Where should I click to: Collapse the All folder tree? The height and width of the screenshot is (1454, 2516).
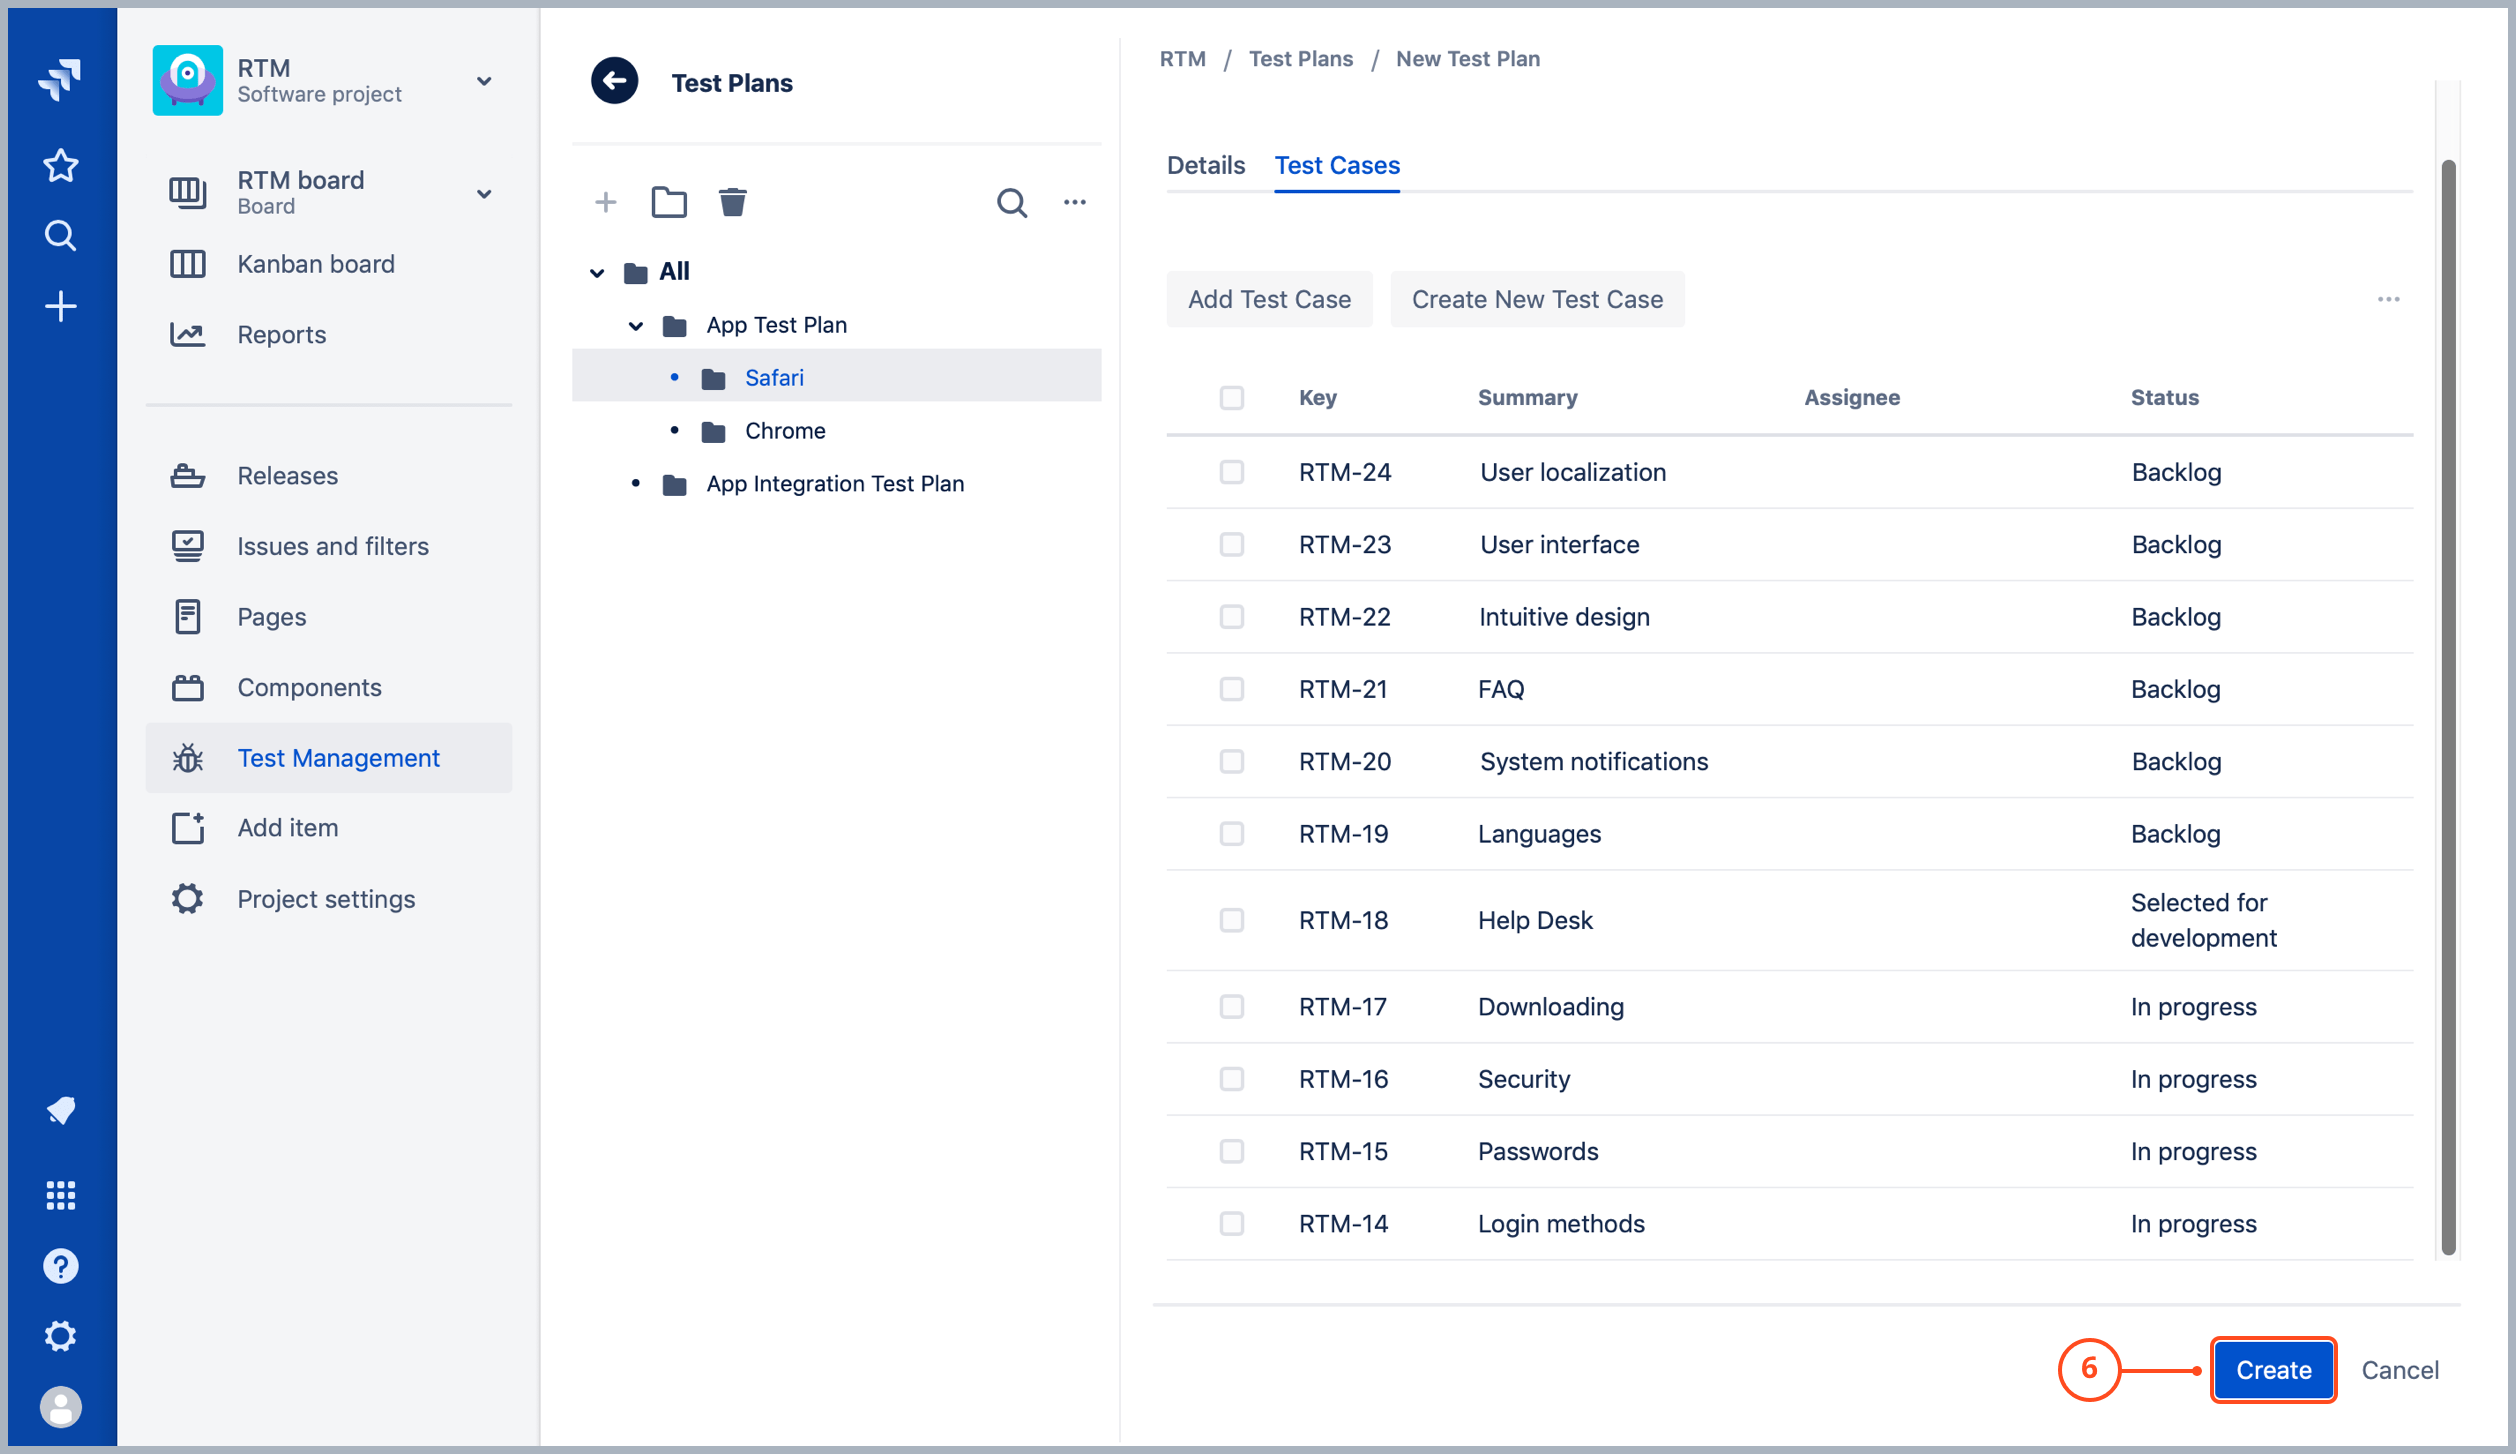click(x=597, y=272)
